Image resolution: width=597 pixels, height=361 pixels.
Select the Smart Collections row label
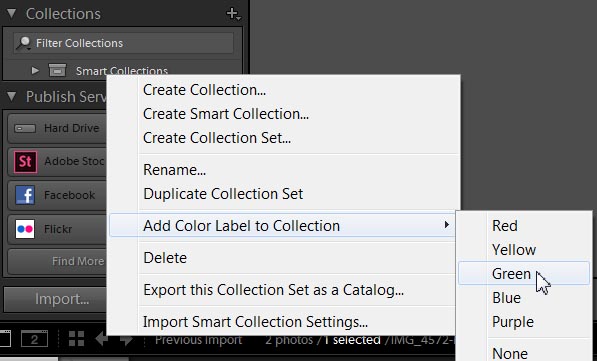121,71
